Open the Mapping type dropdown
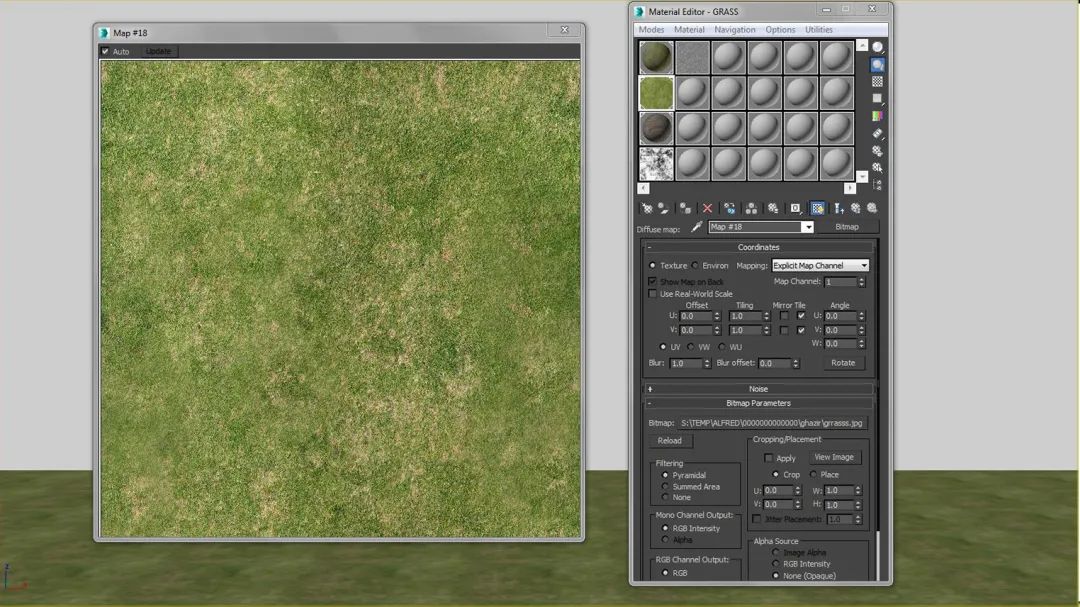The width and height of the screenshot is (1080, 607). click(x=820, y=266)
